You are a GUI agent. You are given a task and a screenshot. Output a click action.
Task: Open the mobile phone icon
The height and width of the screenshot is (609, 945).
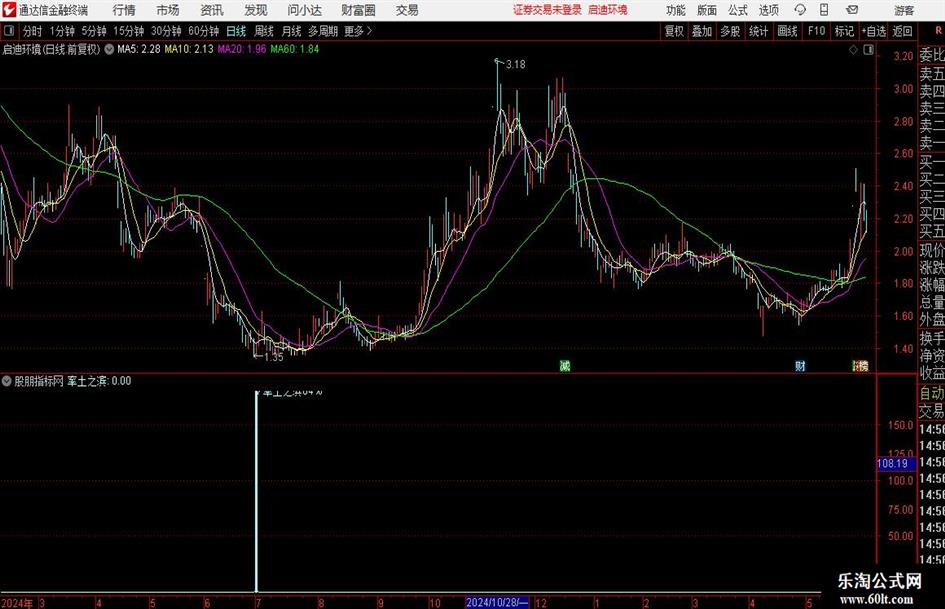pos(824,10)
